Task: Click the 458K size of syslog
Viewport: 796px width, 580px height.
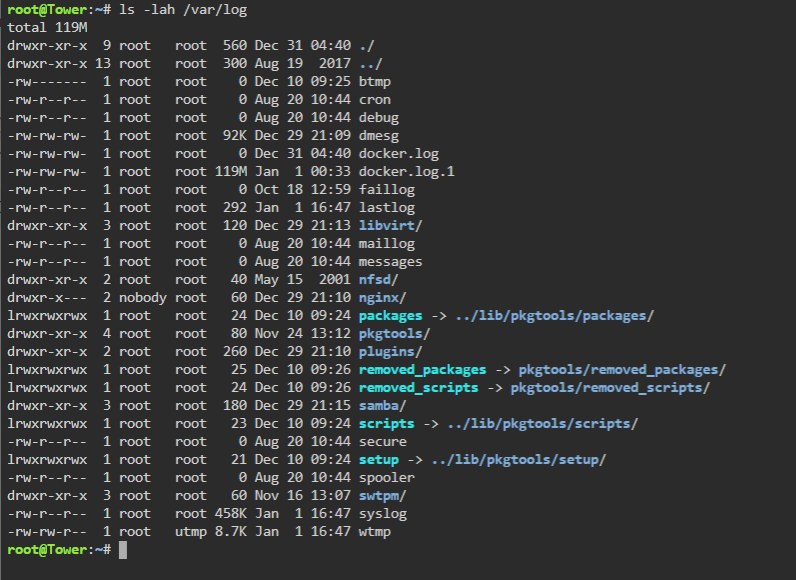Action: [231, 514]
